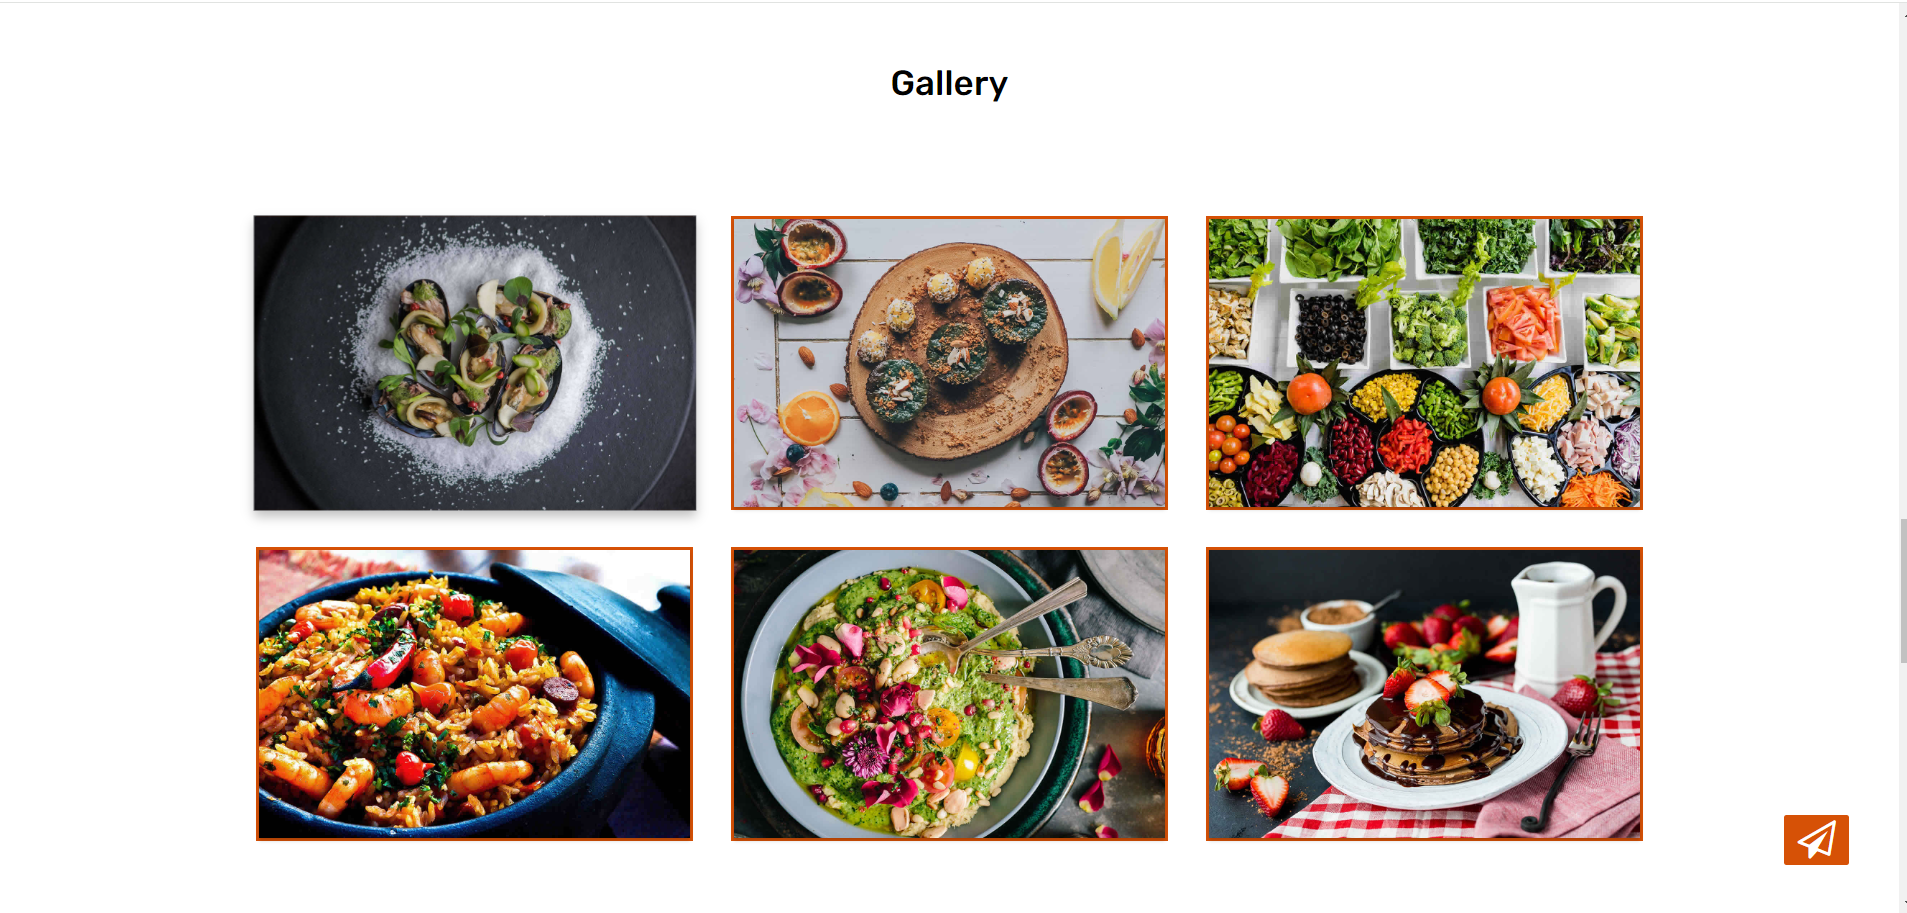The height and width of the screenshot is (913, 1907).
Task: Click the black olives bowl in salad bar
Action: 1329,327
